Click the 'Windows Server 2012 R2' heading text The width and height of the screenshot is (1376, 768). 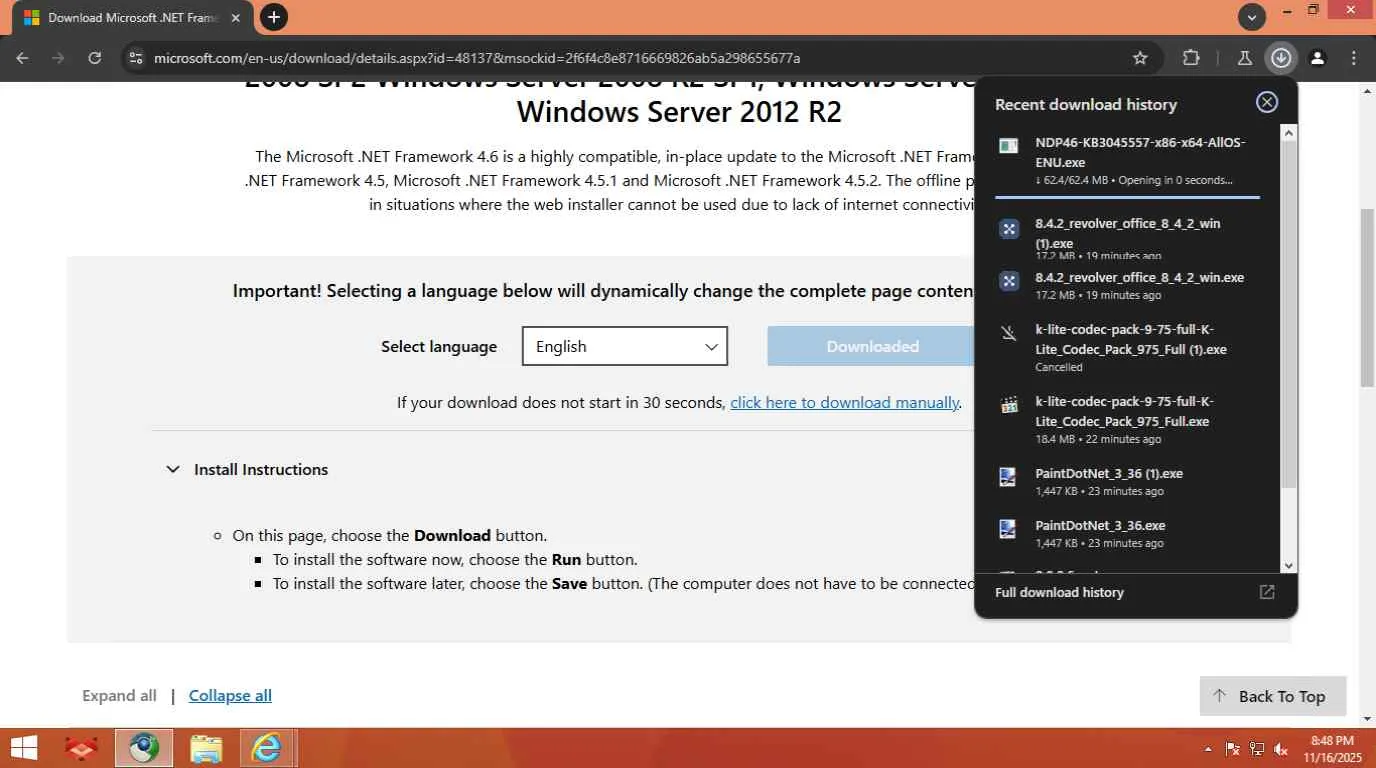679,111
